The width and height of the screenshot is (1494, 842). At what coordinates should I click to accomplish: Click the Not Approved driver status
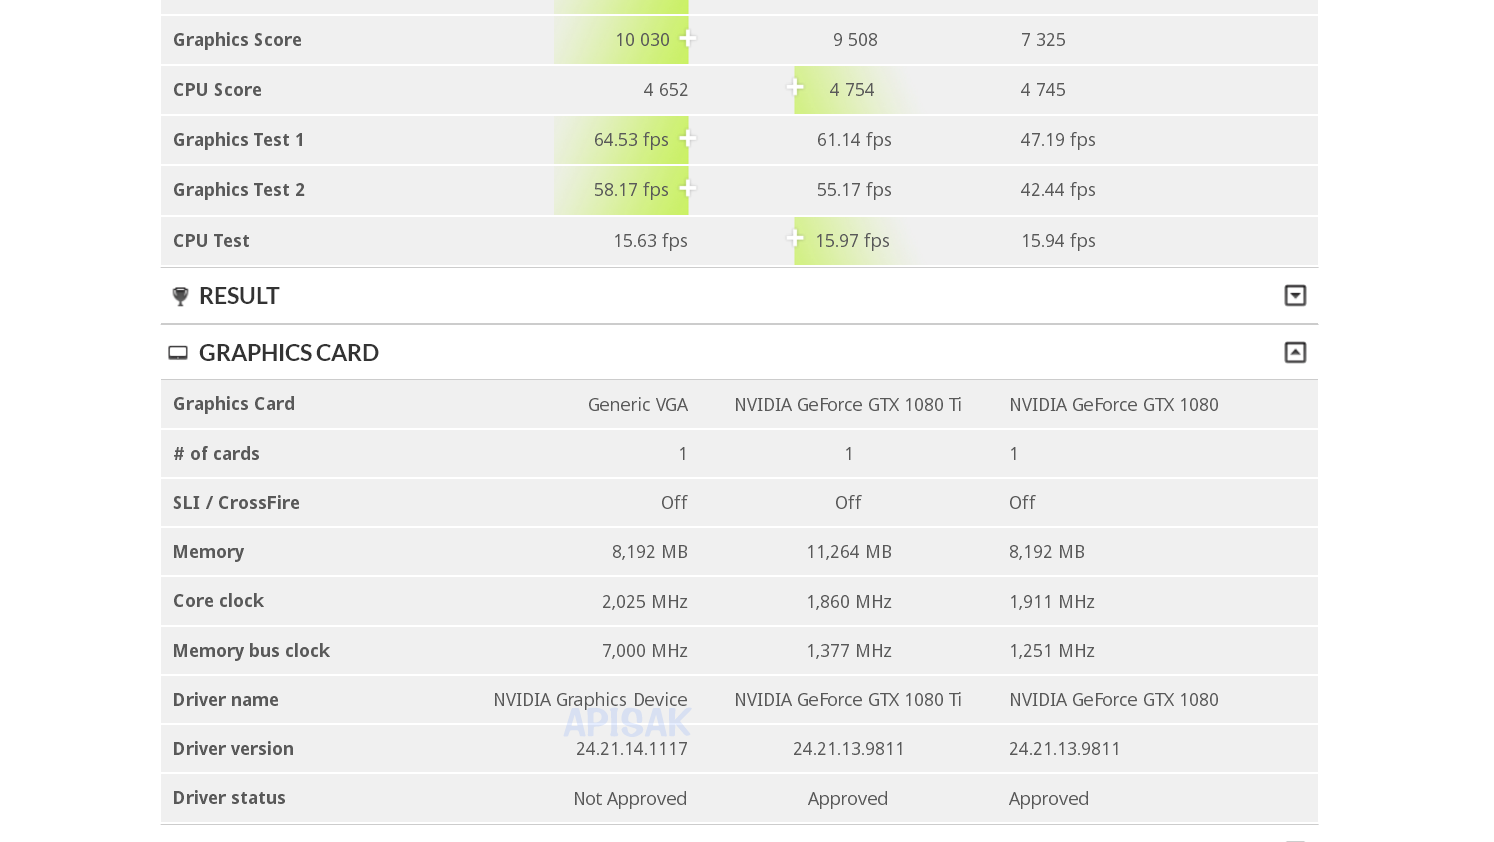(x=630, y=799)
